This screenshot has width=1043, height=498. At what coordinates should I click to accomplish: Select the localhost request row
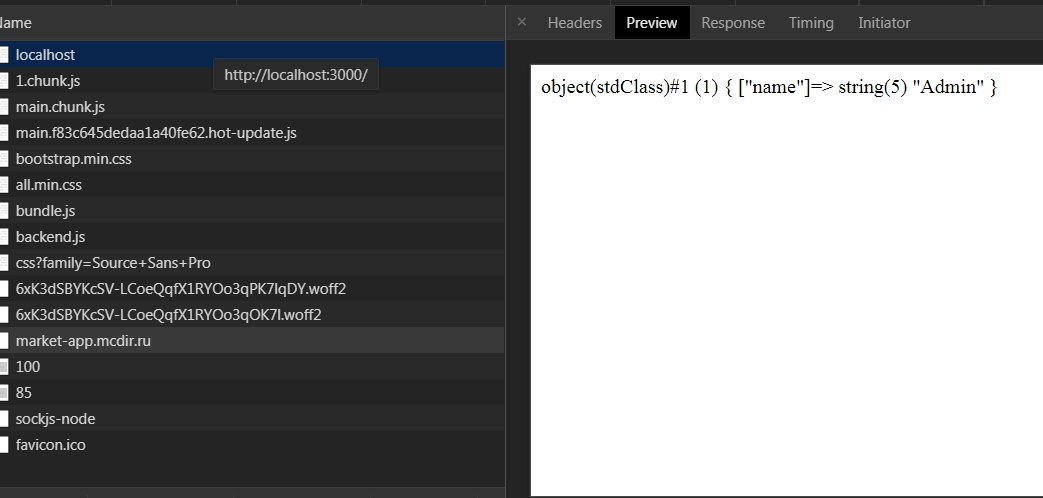tap(252, 55)
